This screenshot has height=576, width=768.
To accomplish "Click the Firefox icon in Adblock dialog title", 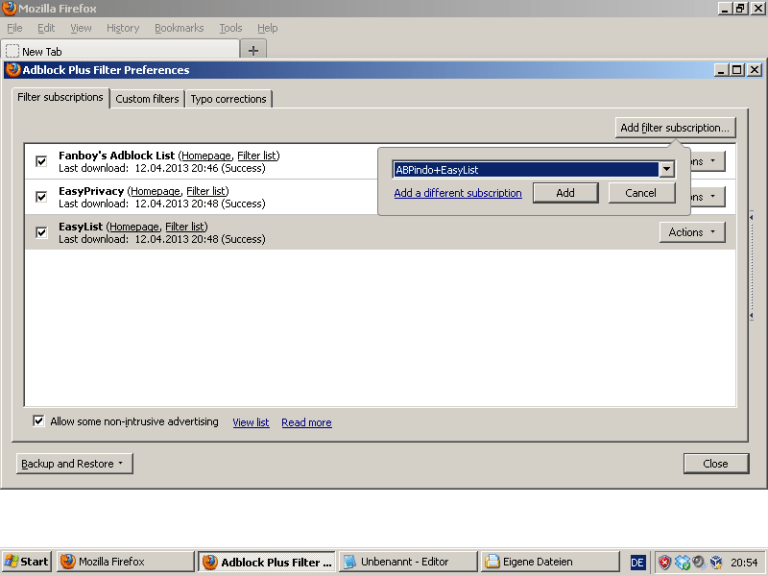I will click(13, 70).
